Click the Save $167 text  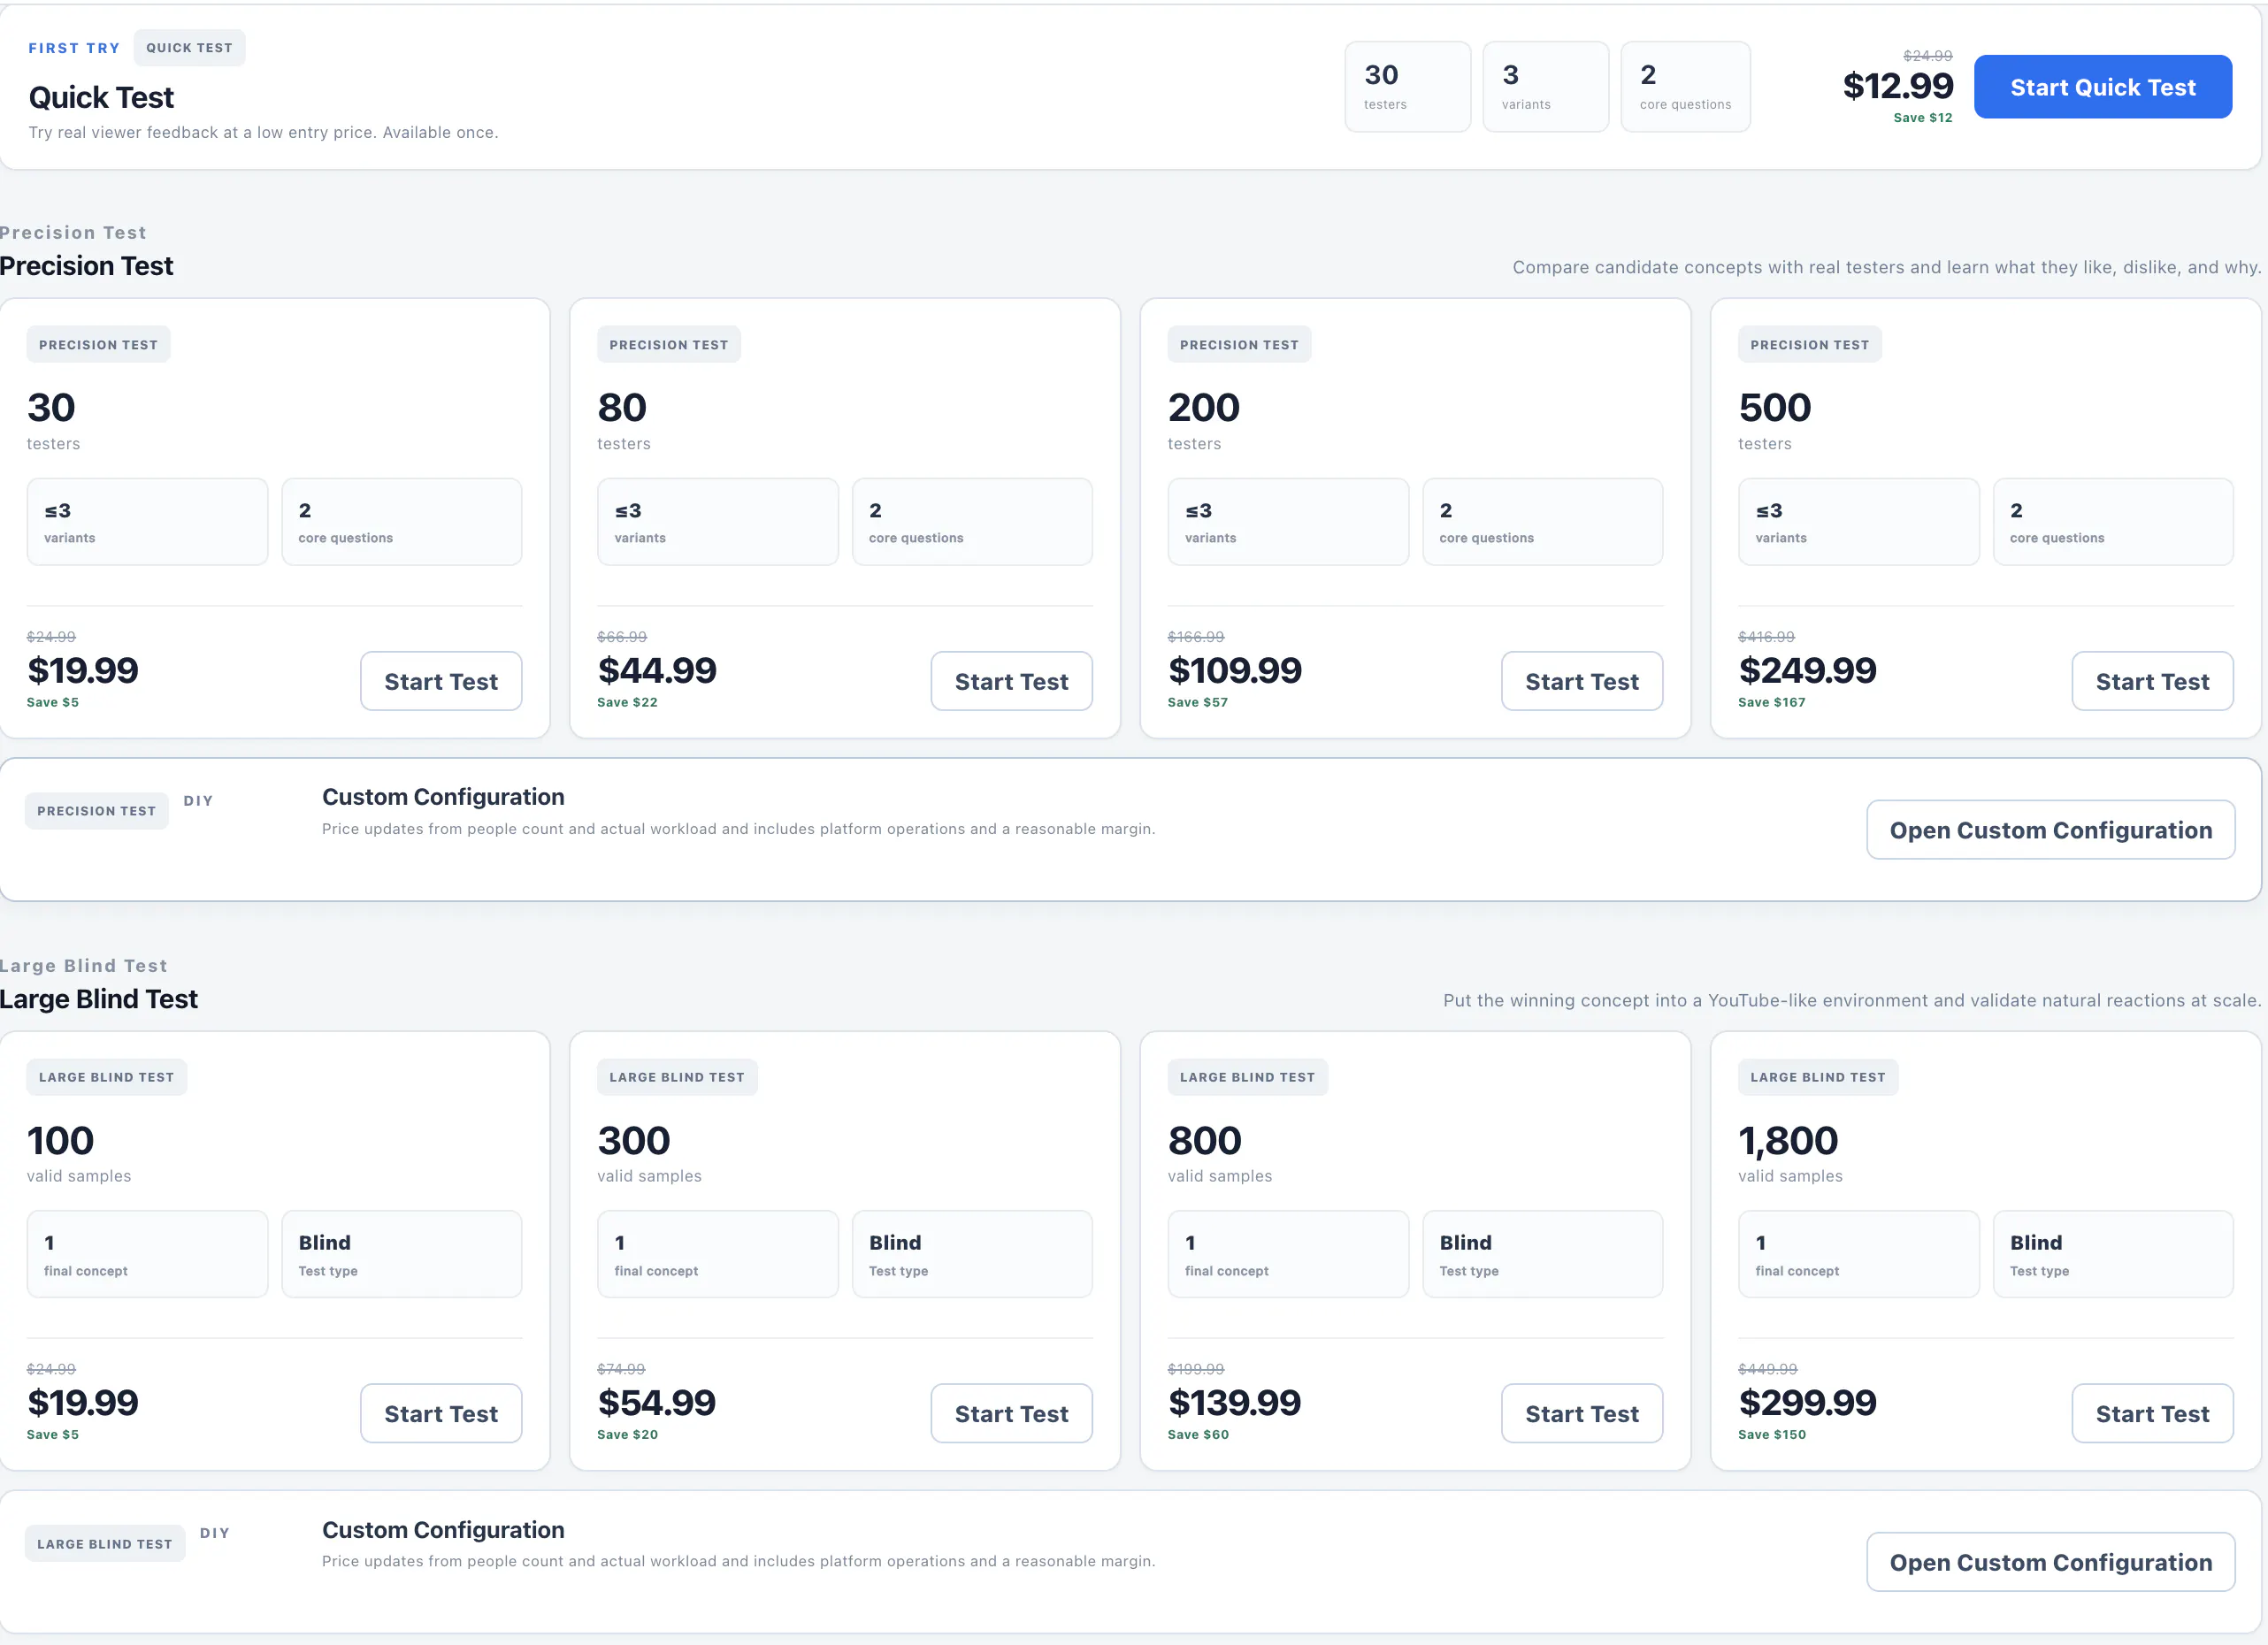coord(1771,702)
